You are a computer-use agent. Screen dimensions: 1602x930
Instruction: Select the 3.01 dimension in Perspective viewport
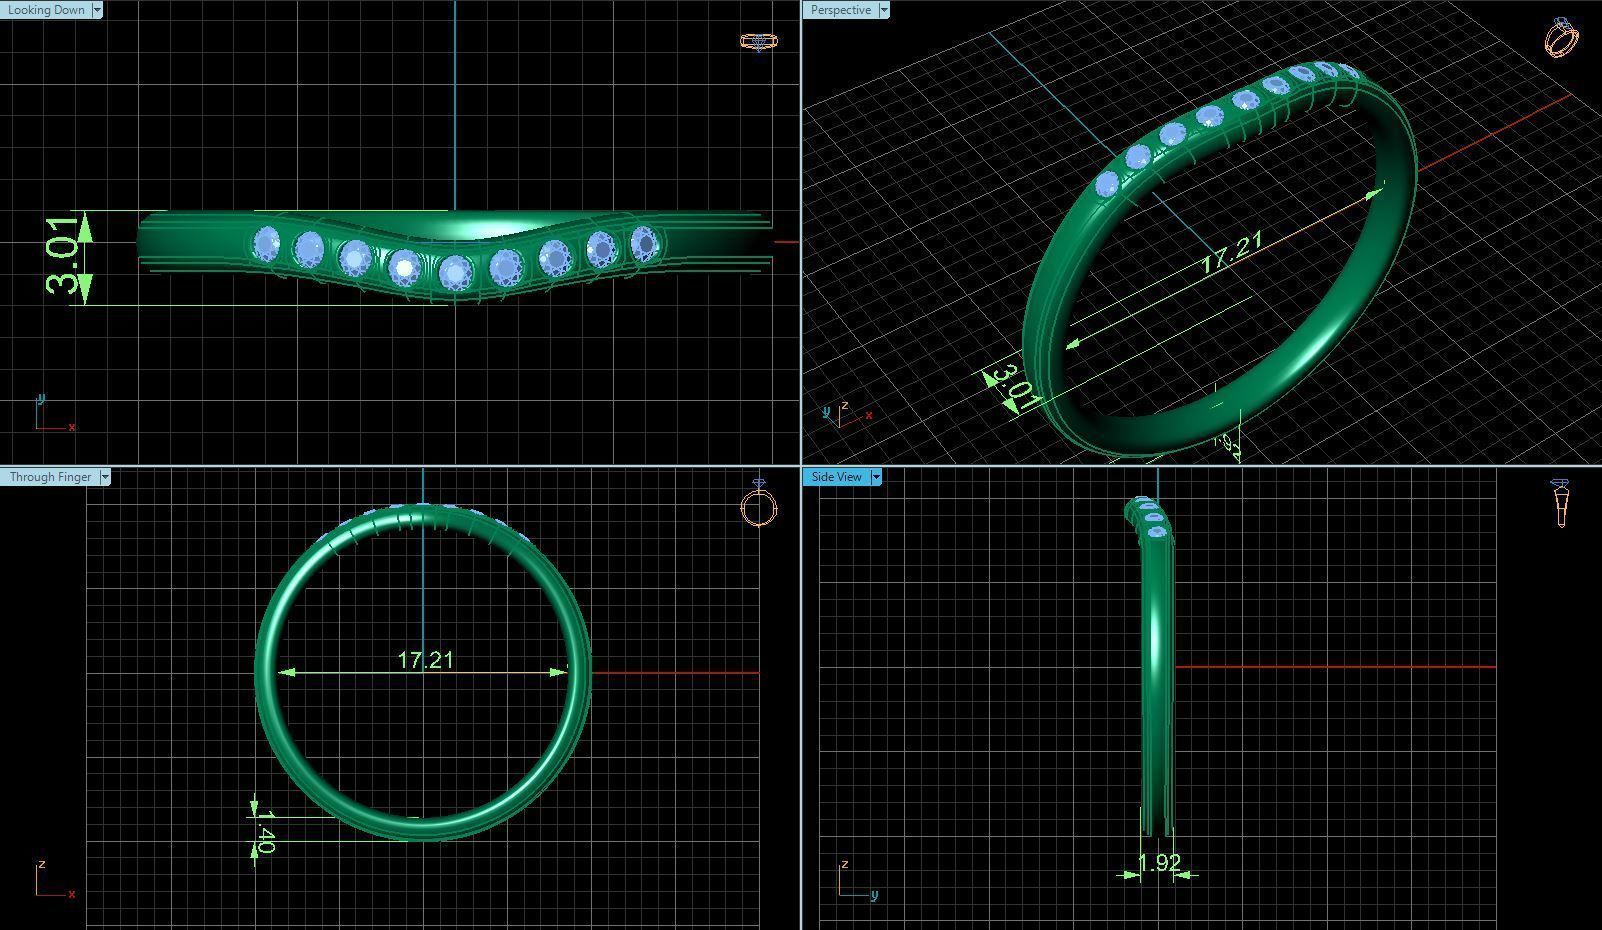[x=1018, y=387]
